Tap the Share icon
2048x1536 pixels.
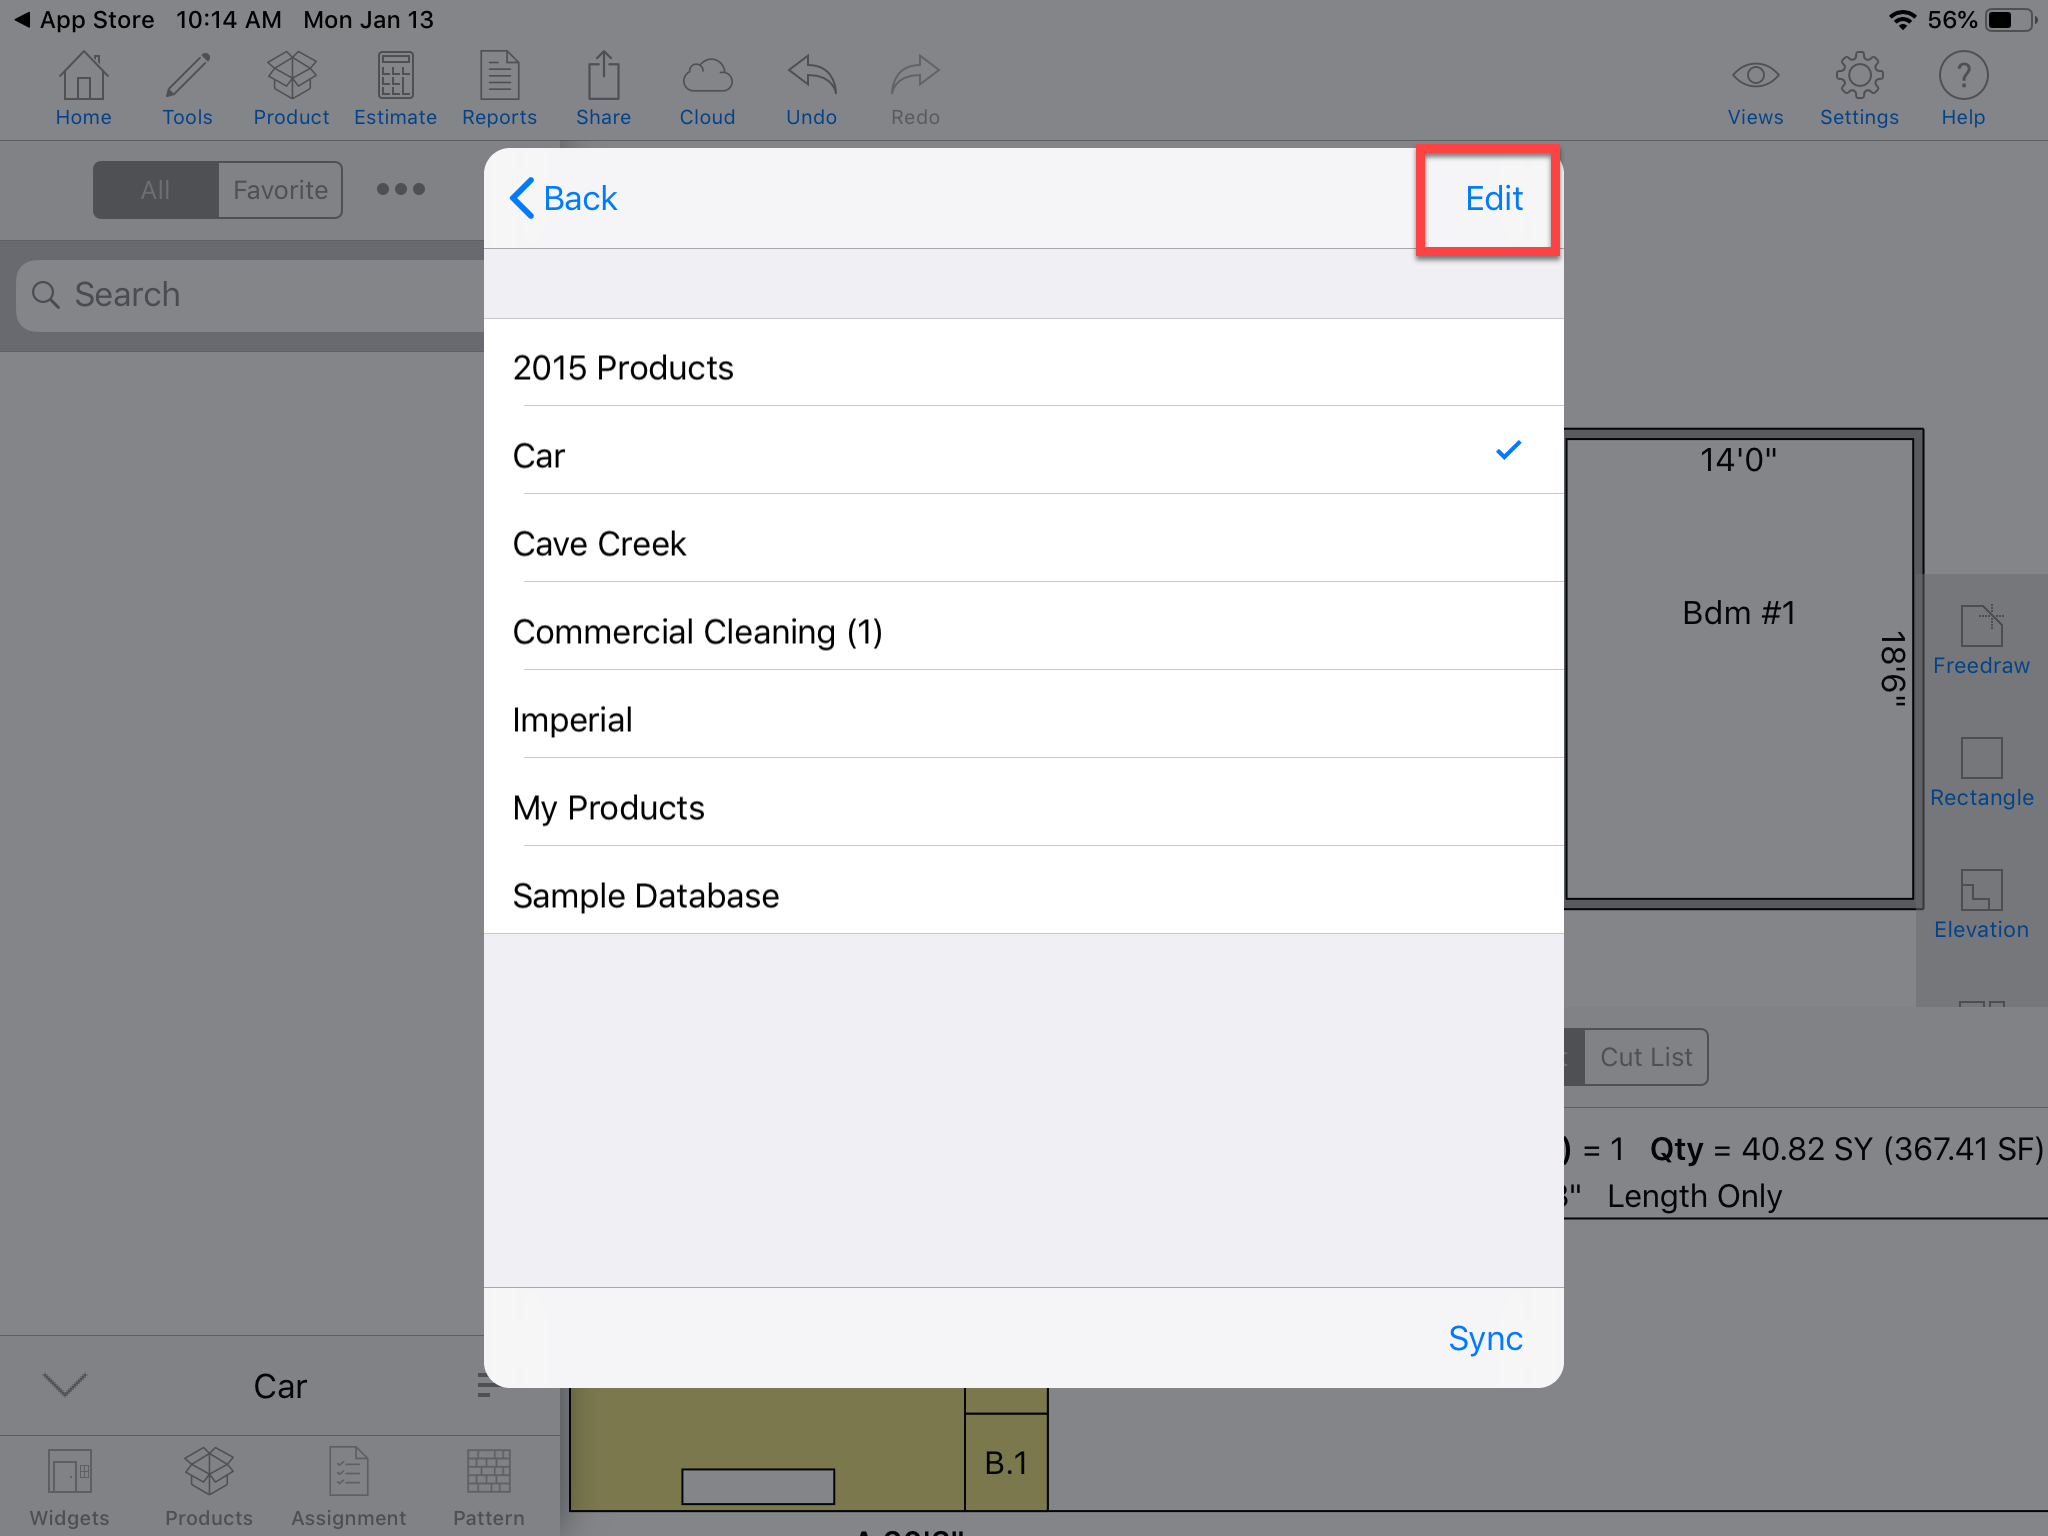(x=603, y=88)
